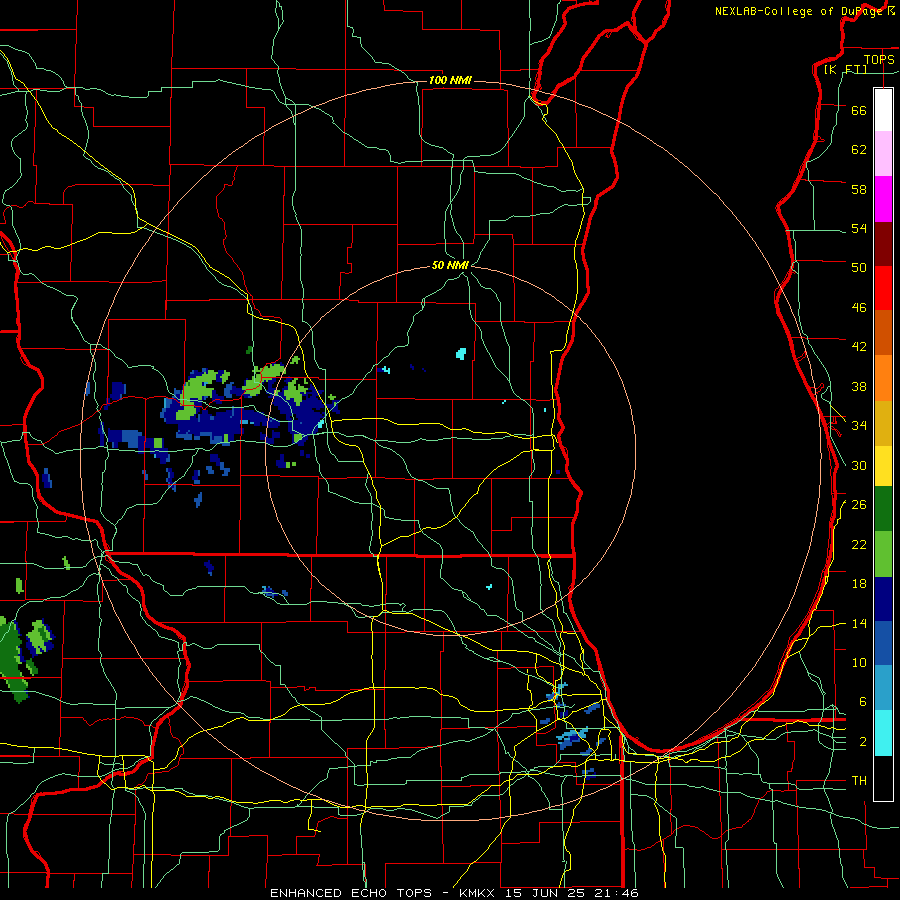The height and width of the screenshot is (900, 900).
Task: Click the '46' legend value
Action: coord(859,308)
